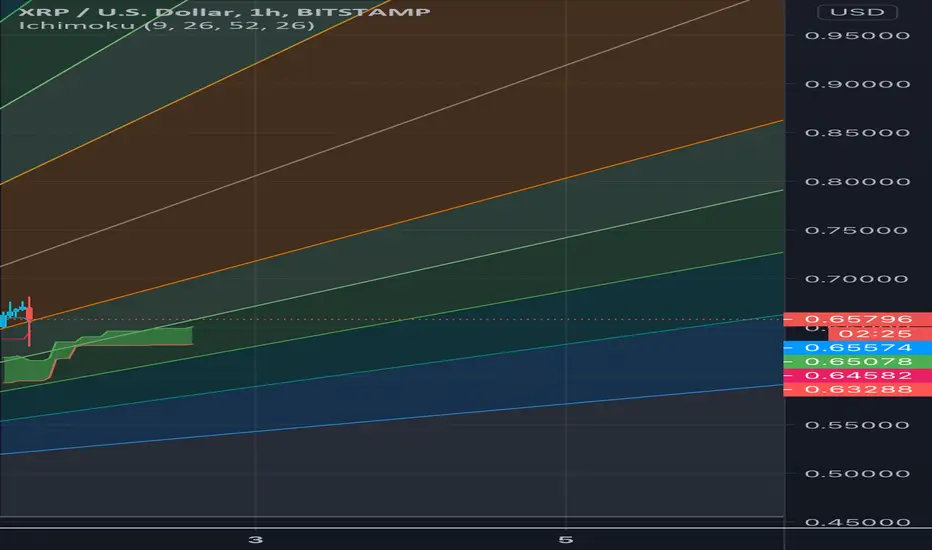Screen dimensions: 932x550
Task: Select the pink 0.64582 price tag
Action: point(858,375)
